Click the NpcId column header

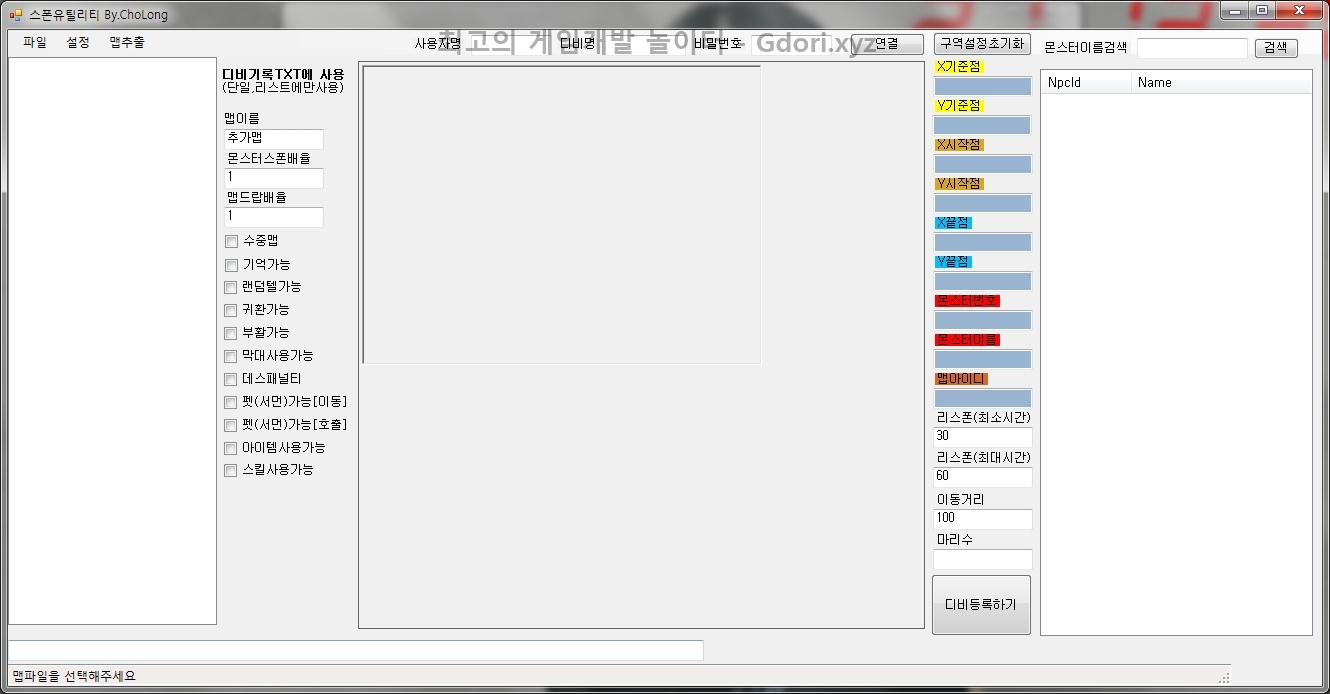click(x=1085, y=83)
